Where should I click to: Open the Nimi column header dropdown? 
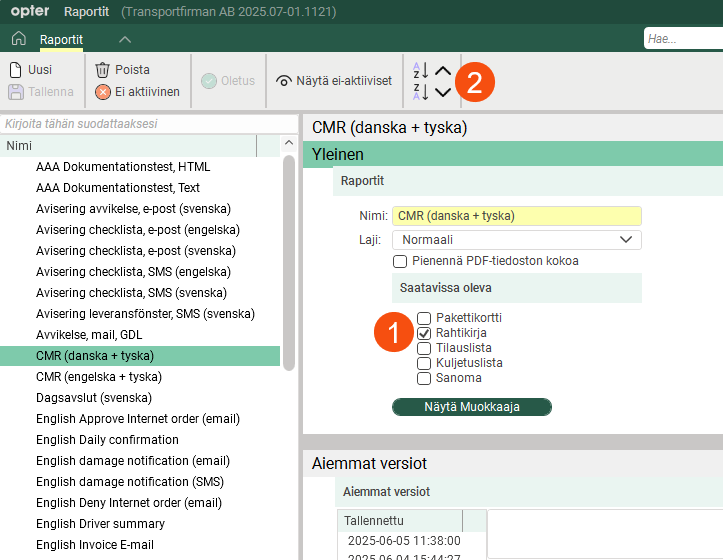268,146
